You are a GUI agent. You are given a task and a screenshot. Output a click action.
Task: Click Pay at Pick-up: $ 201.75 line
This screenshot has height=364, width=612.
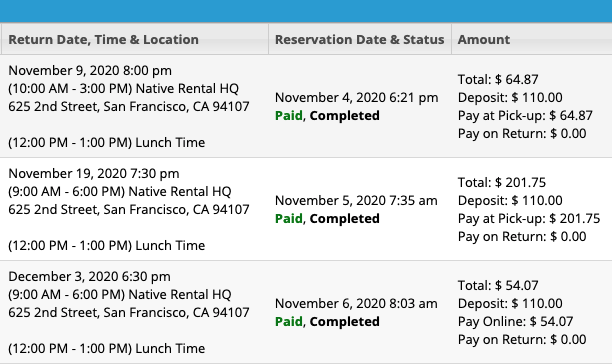(x=529, y=218)
